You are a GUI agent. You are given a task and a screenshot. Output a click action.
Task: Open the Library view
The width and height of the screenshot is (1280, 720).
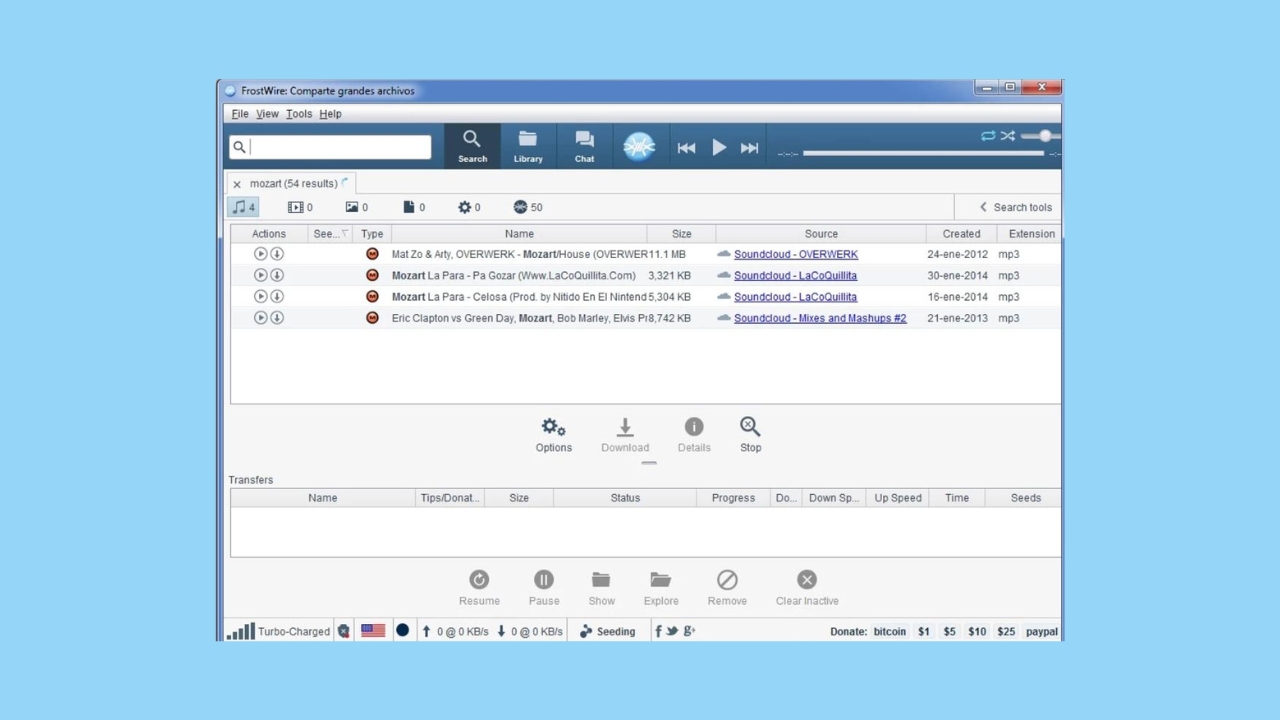(528, 146)
